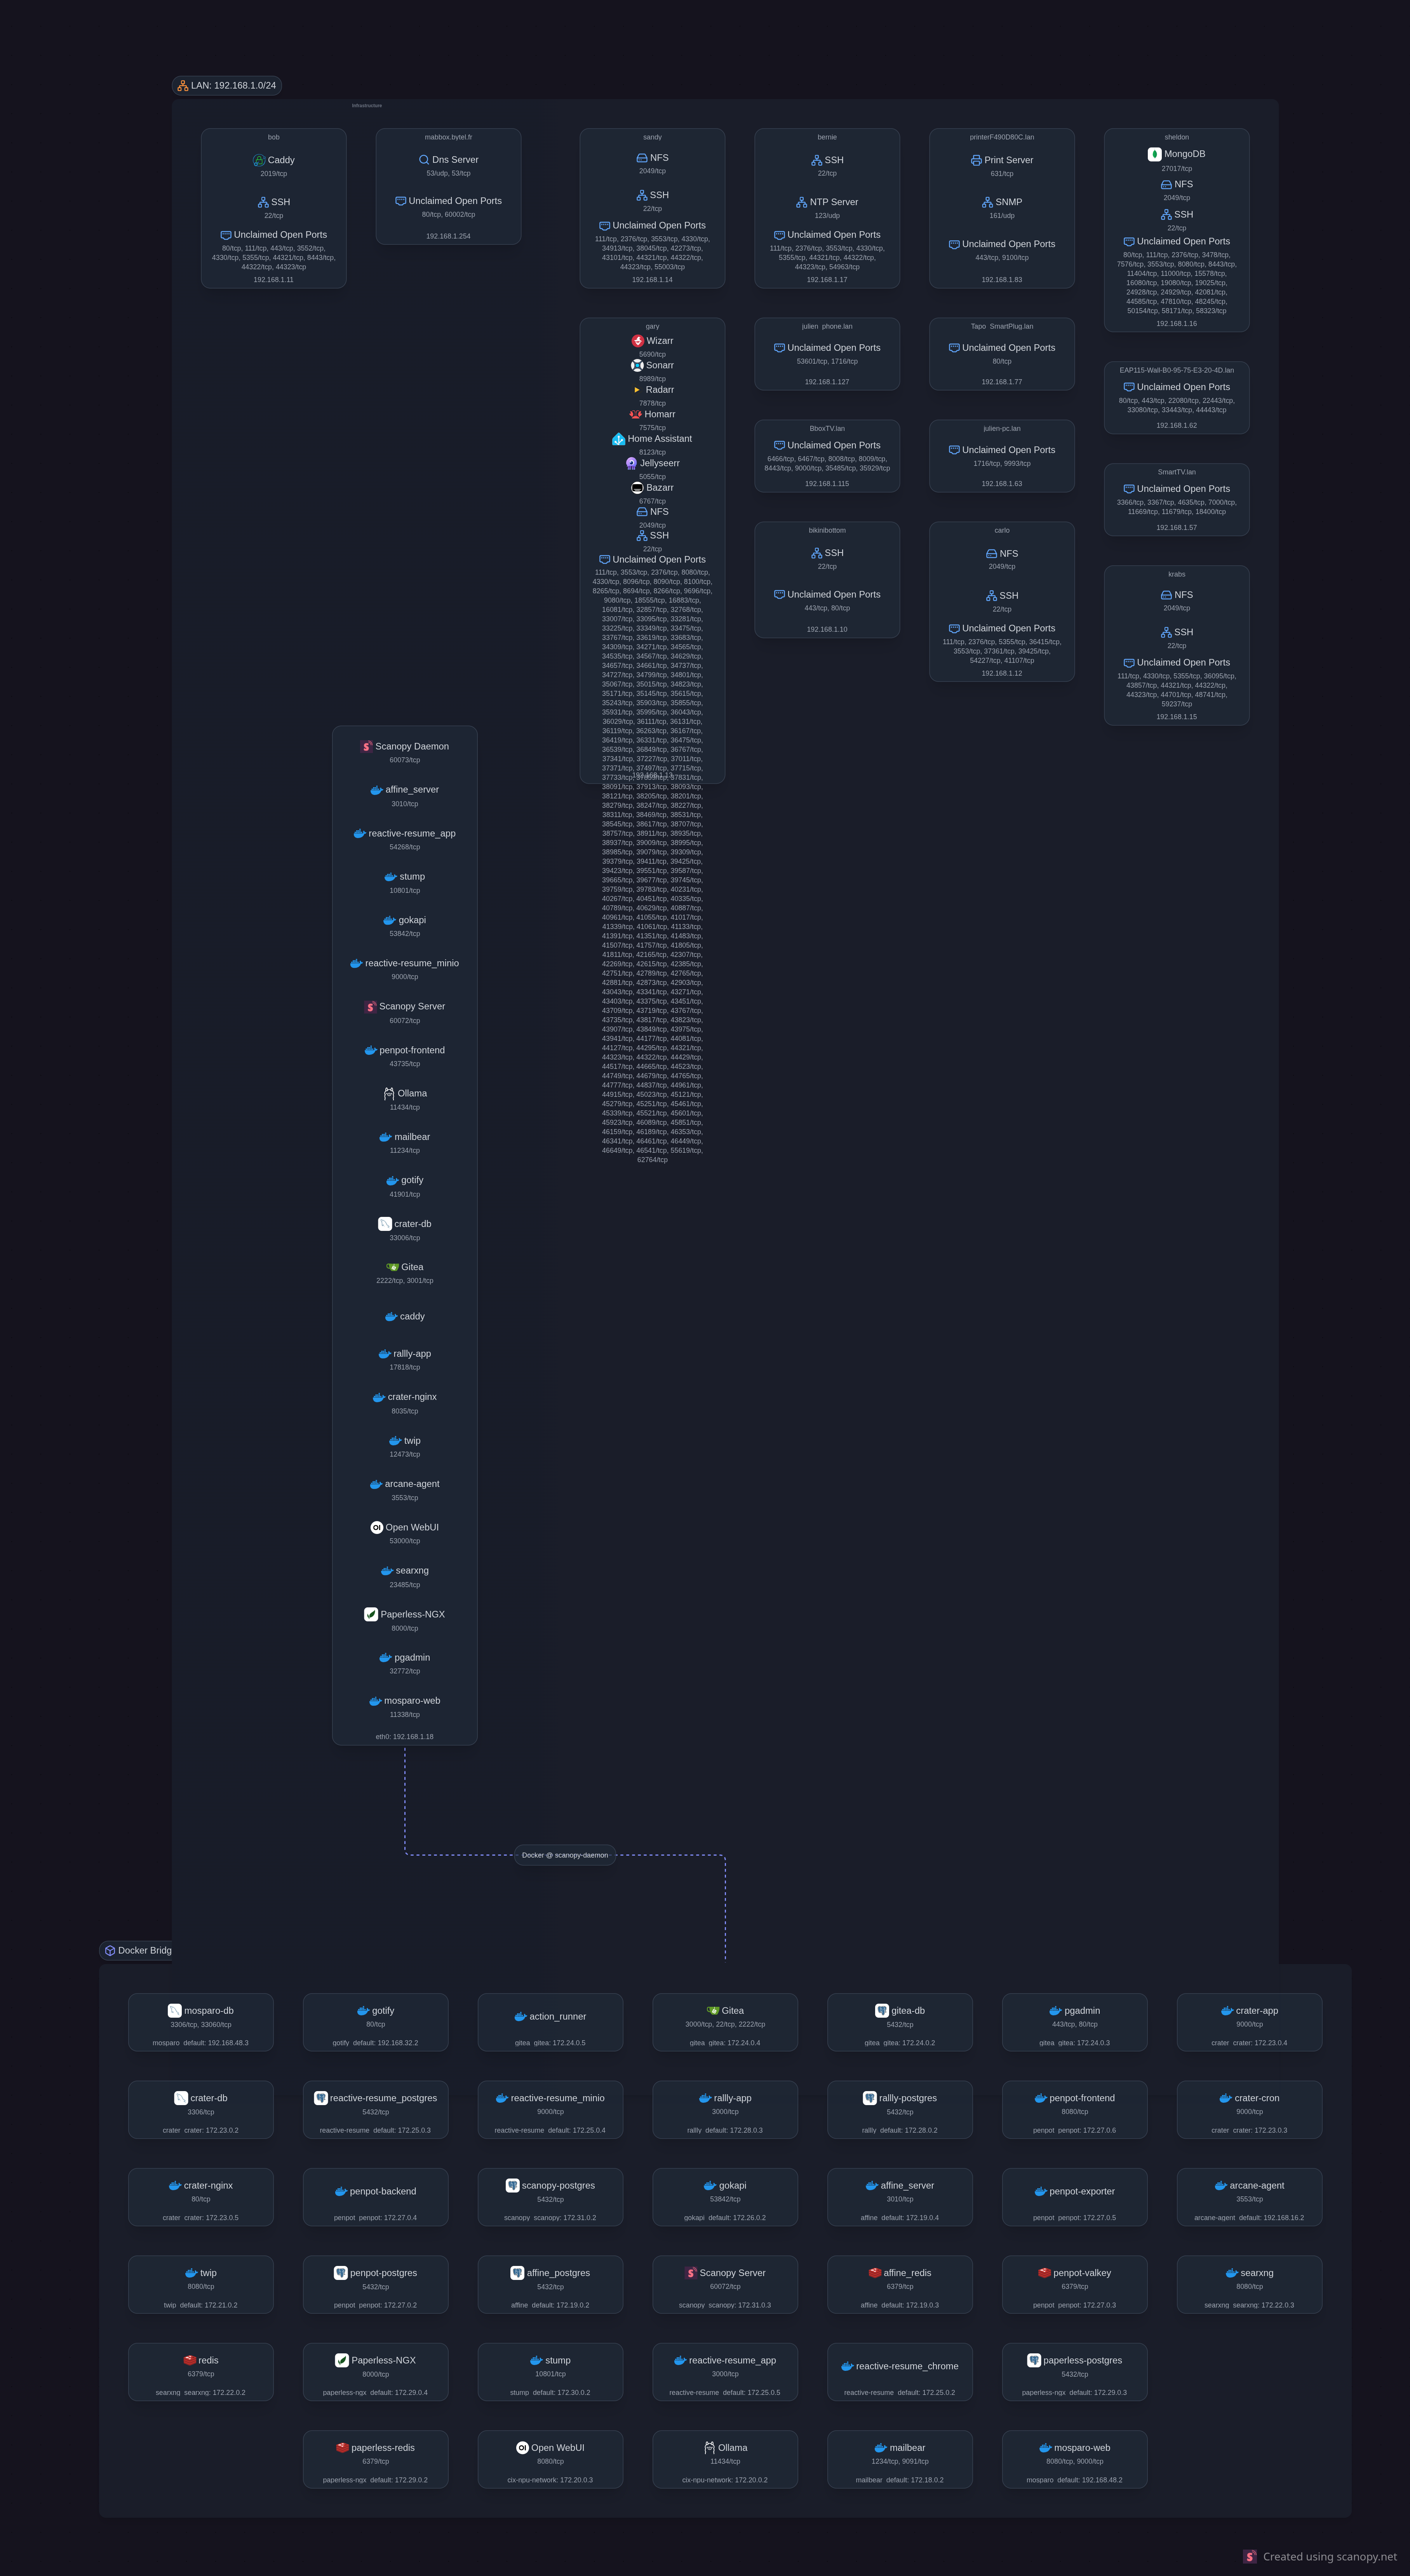The height and width of the screenshot is (2576, 1410).
Task: Click the Paperless-NGX leaf icon in bridge
Action: click(342, 2360)
